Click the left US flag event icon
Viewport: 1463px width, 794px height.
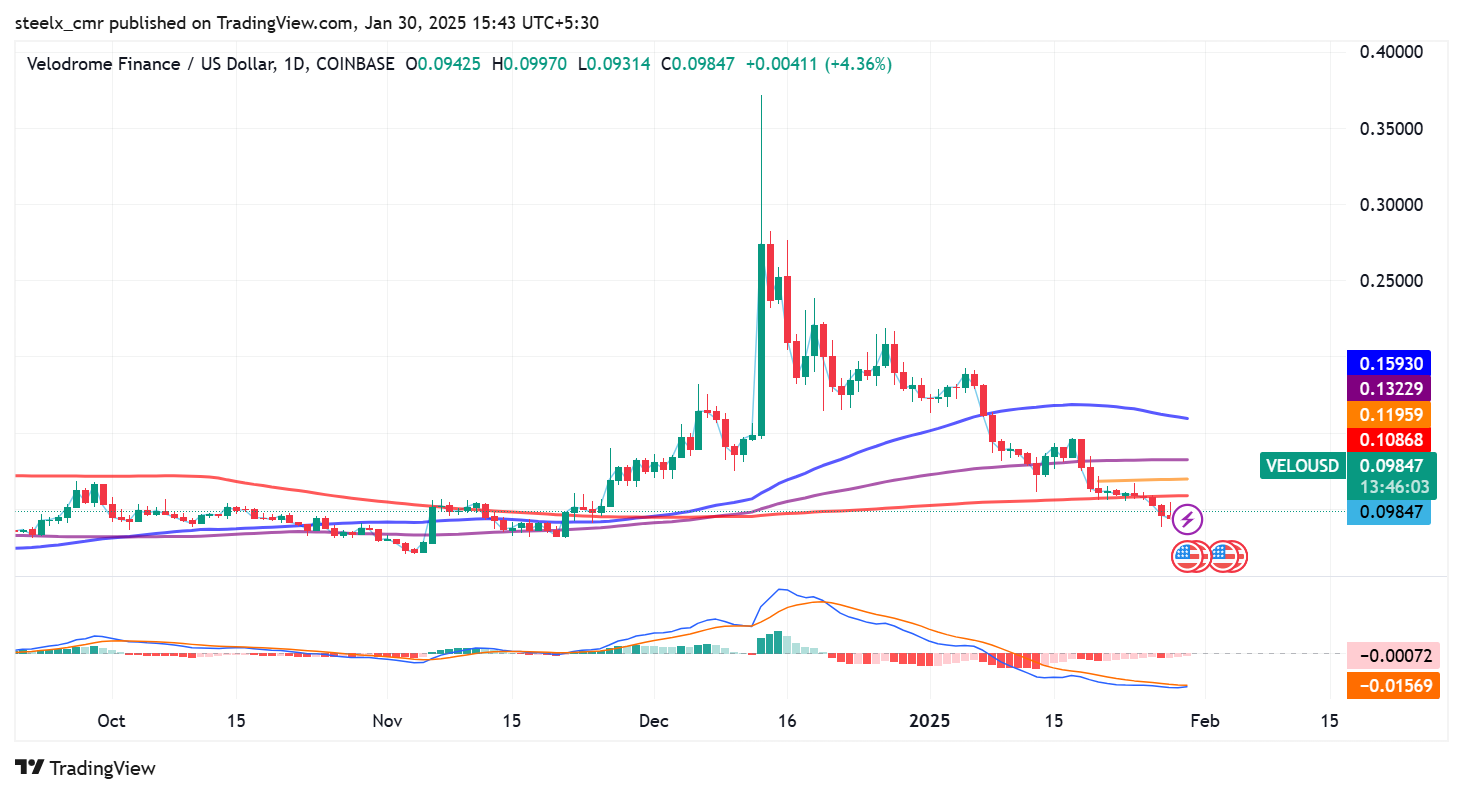pyautogui.click(x=1187, y=556)
